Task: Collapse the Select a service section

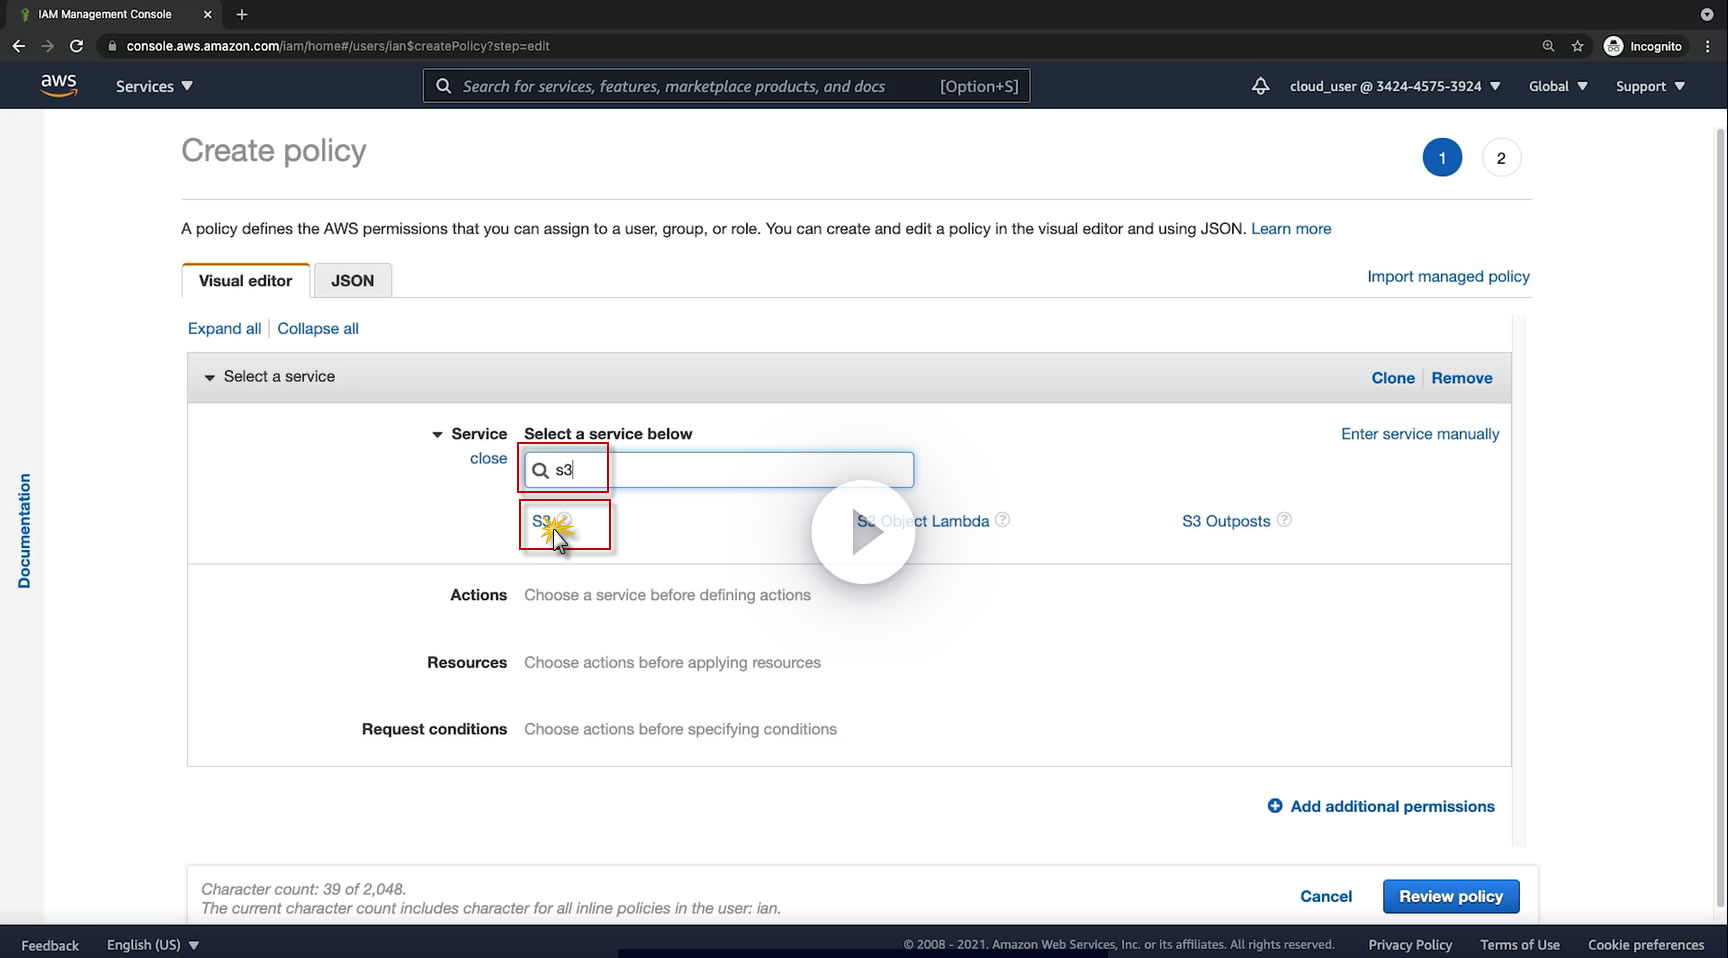Action: (210, 378)
